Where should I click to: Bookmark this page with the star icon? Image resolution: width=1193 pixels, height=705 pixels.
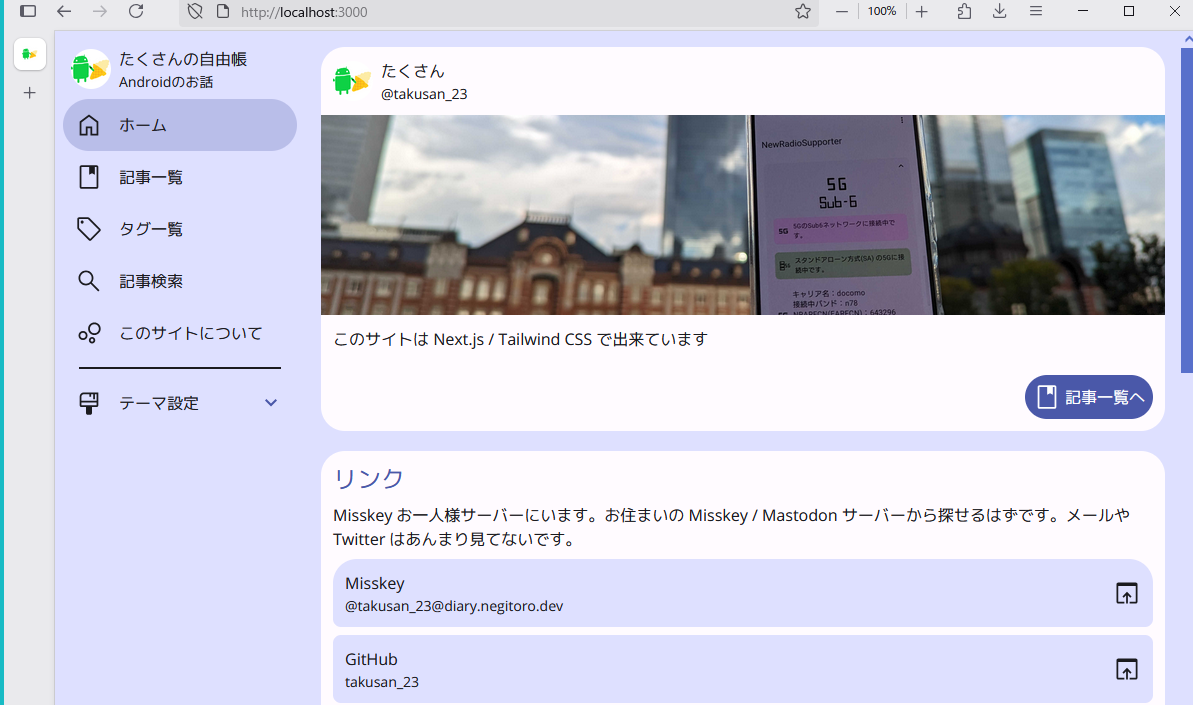802,12
